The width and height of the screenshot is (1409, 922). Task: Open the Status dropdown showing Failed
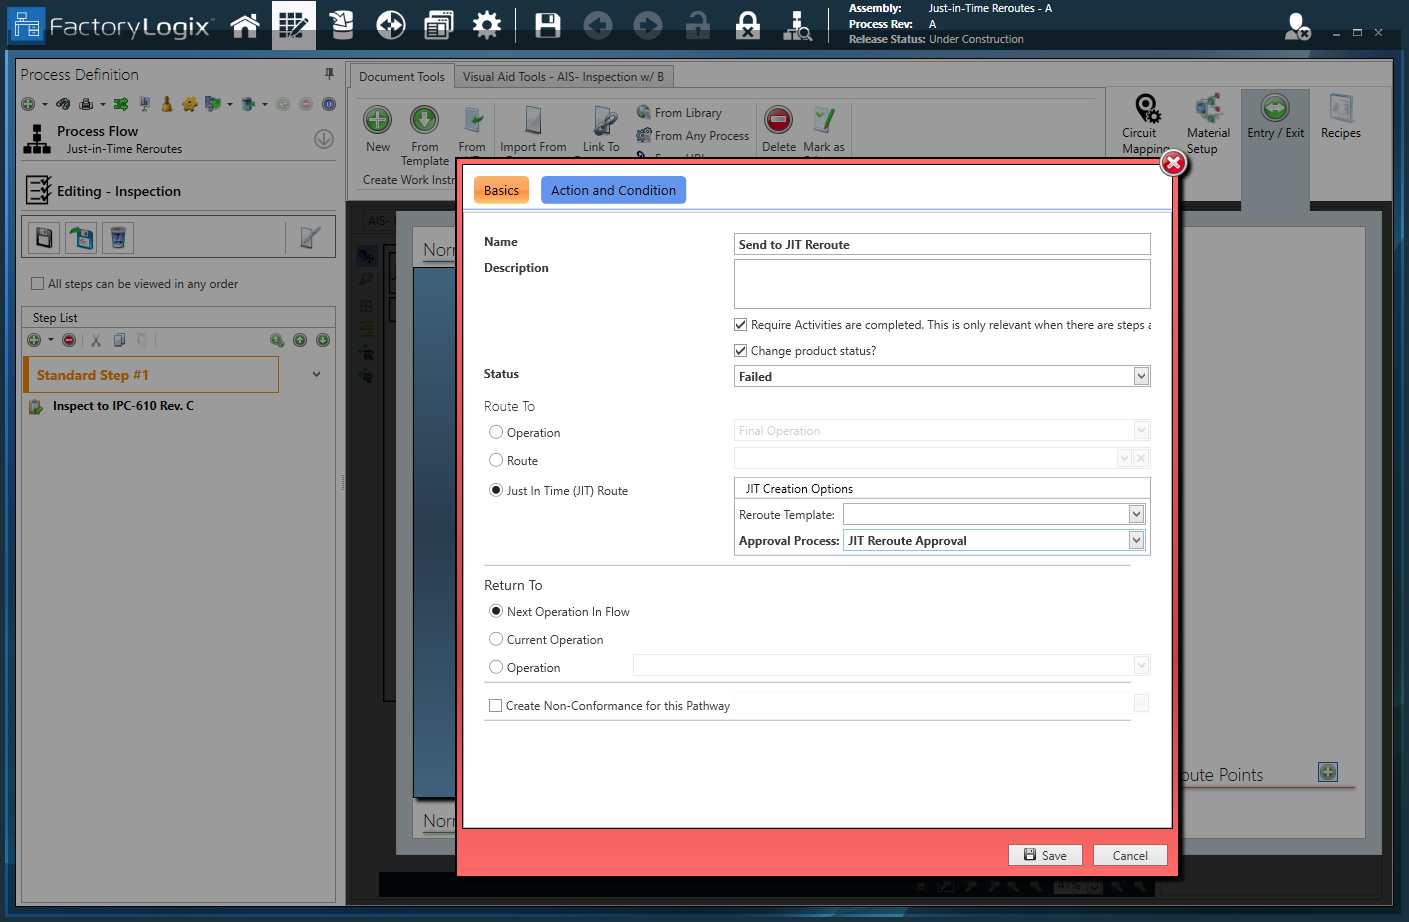1141,377
